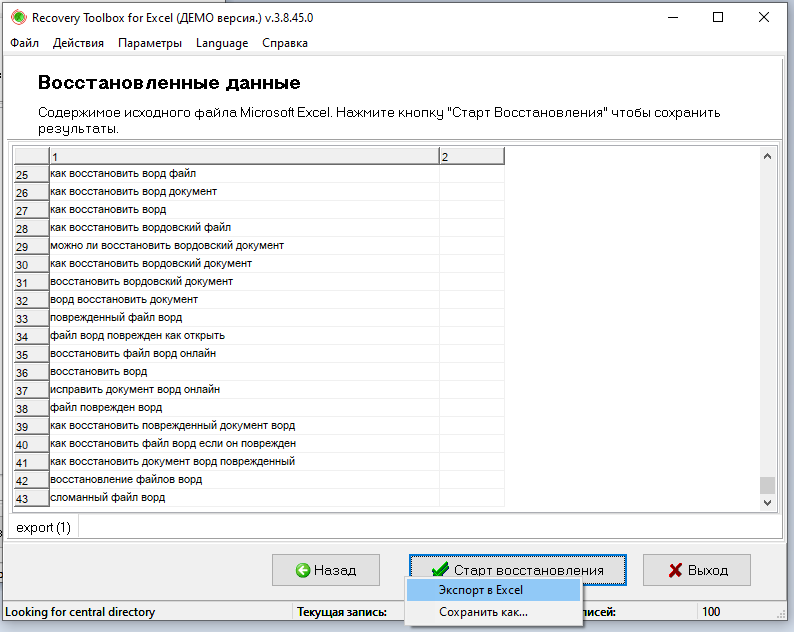
Task: Click the vertical scrollbar thumb
Action: [767, 485]
